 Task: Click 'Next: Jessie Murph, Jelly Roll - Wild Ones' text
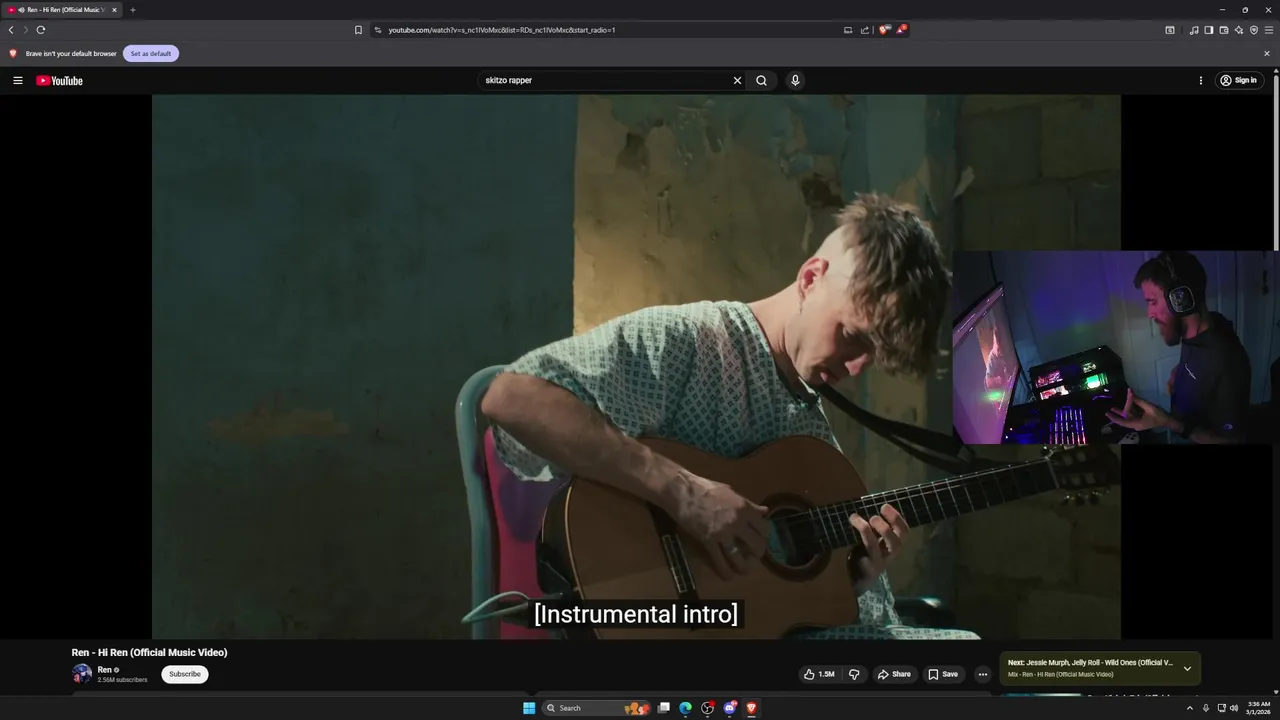point(1090,662)
